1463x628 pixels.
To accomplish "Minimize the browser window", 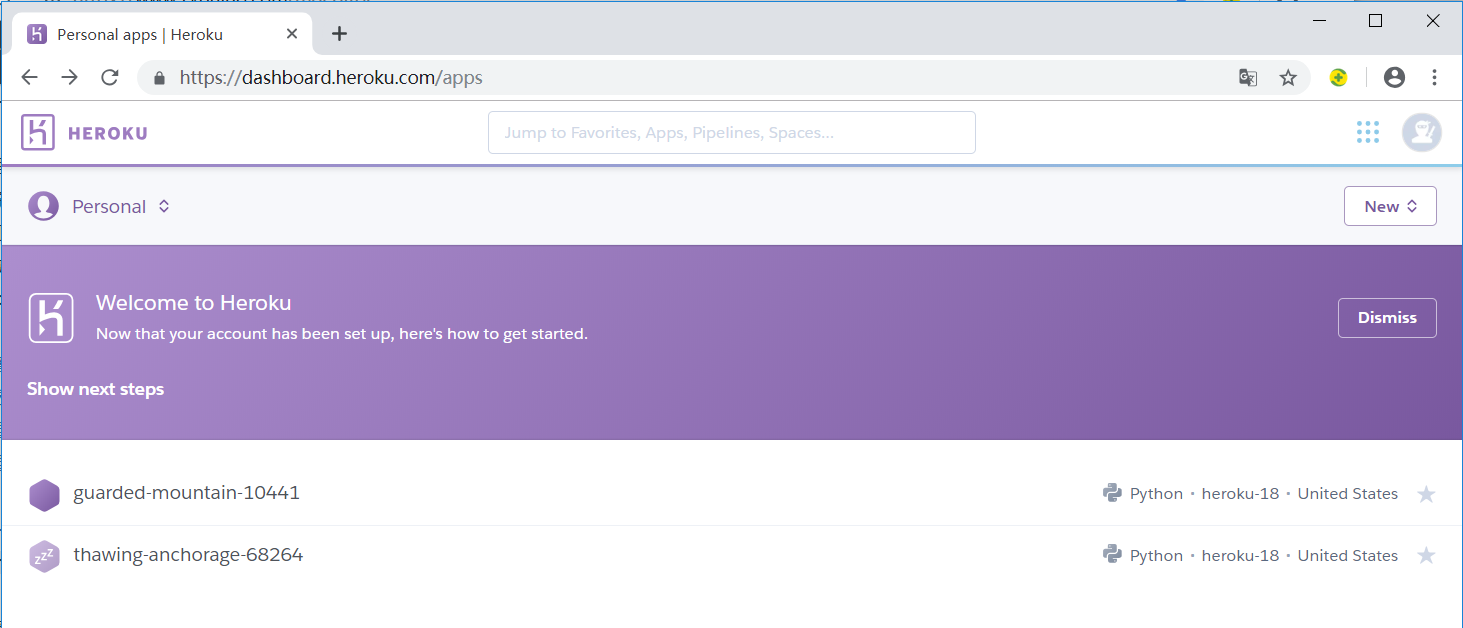I will tap(1320, 21).
